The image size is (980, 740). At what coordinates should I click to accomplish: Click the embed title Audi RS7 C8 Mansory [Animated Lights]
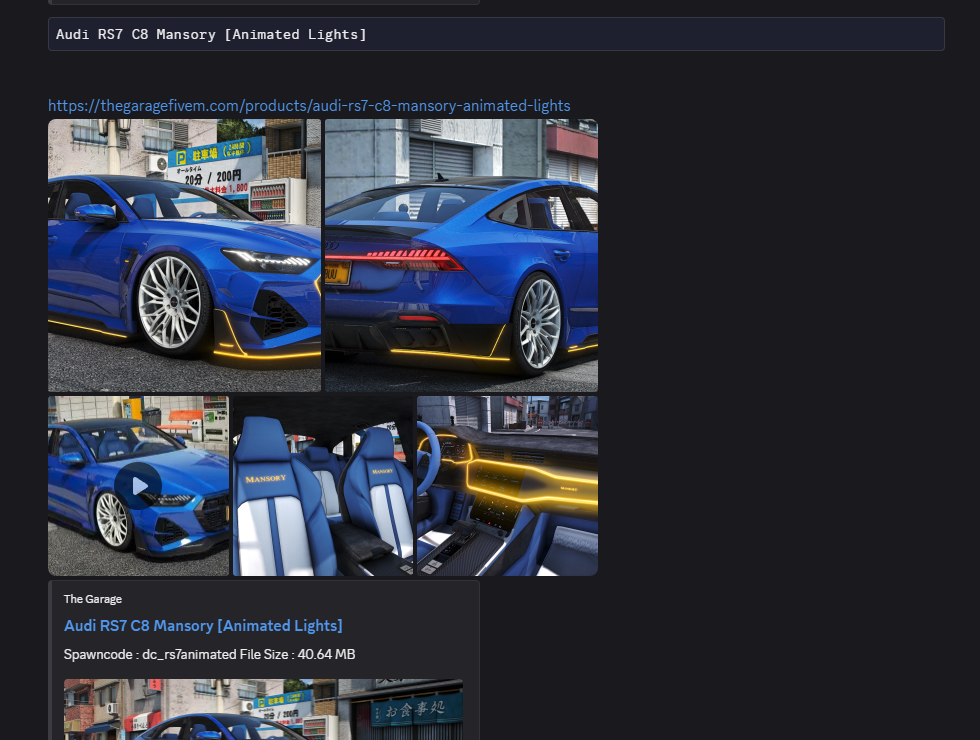click(203, 626)
